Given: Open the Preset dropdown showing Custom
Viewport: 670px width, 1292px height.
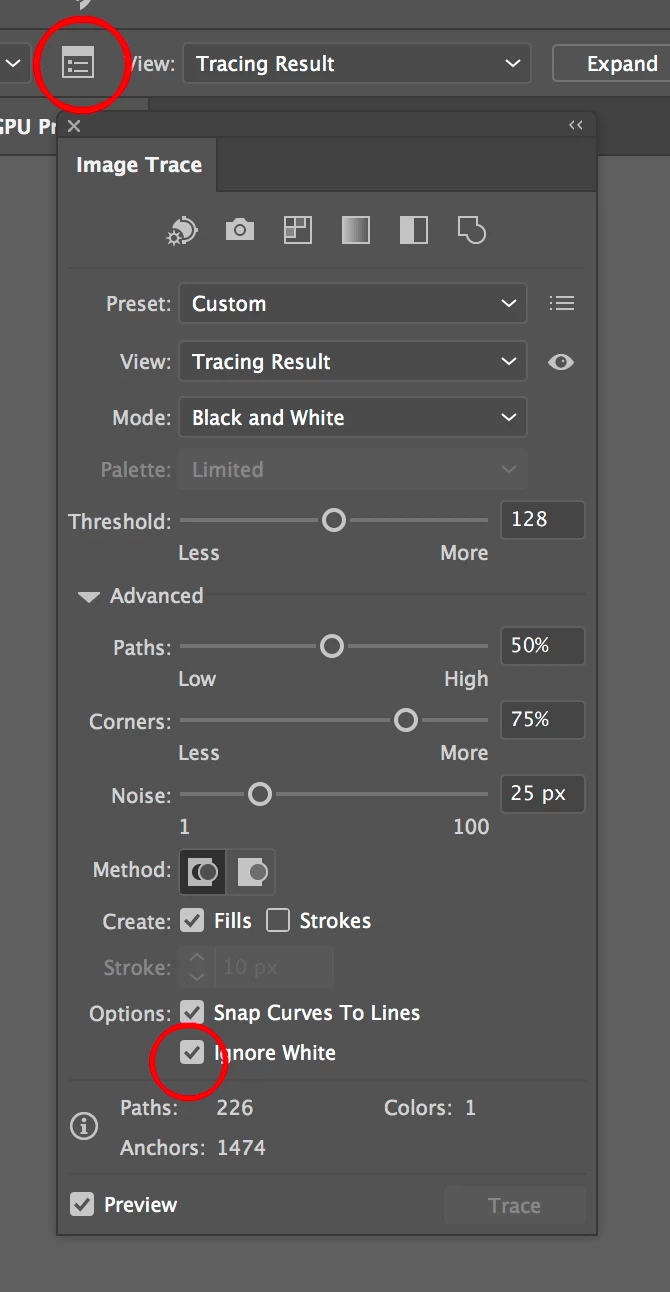Looking at the screenshot, I should click(x=352, y=304).
